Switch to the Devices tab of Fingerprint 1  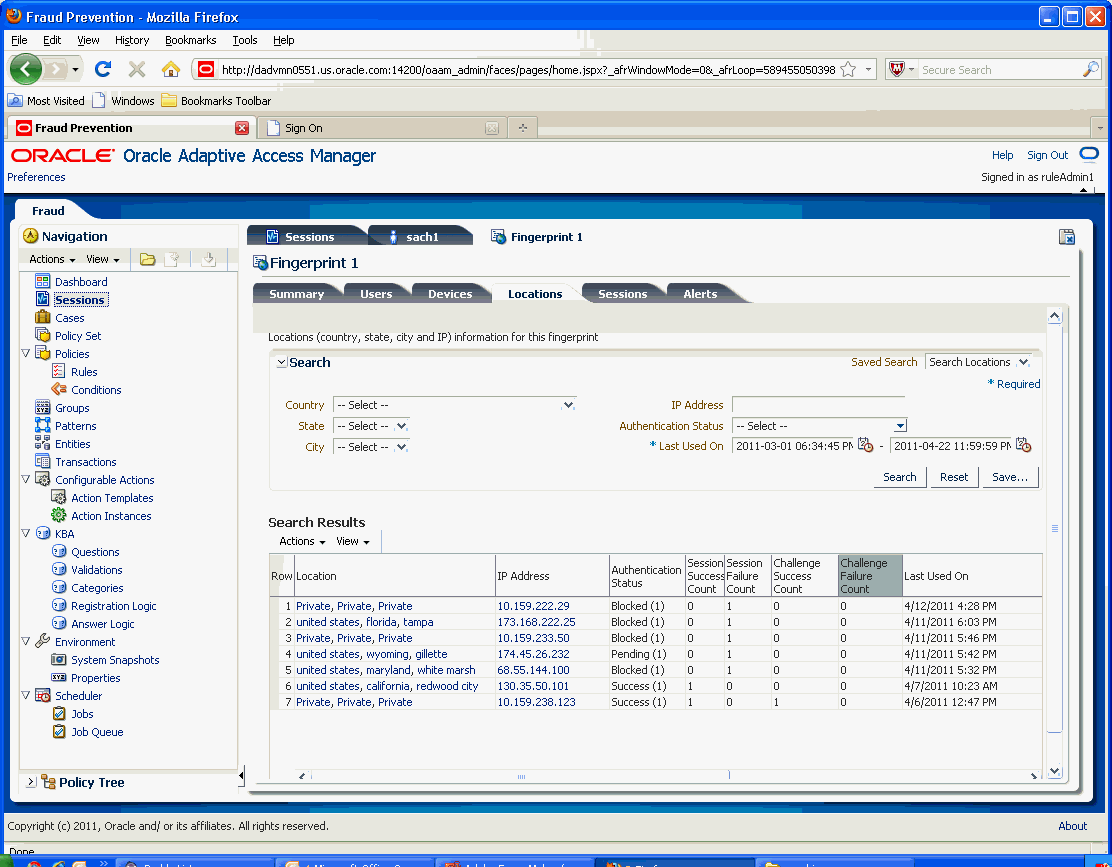[451, 293]
